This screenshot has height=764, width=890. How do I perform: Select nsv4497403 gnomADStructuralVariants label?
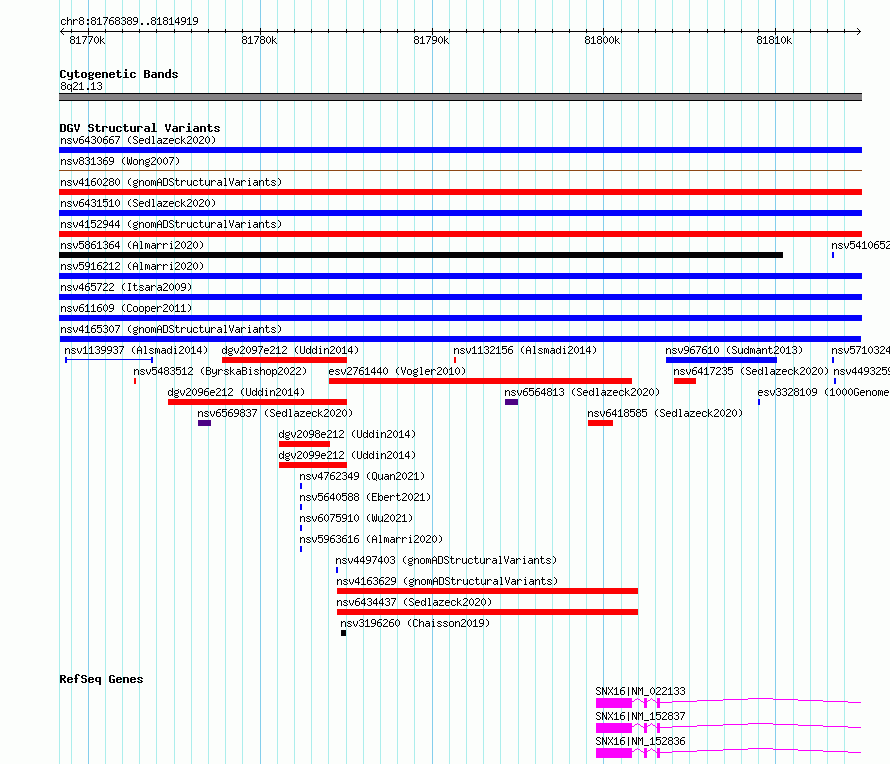[x=446, y=560]
